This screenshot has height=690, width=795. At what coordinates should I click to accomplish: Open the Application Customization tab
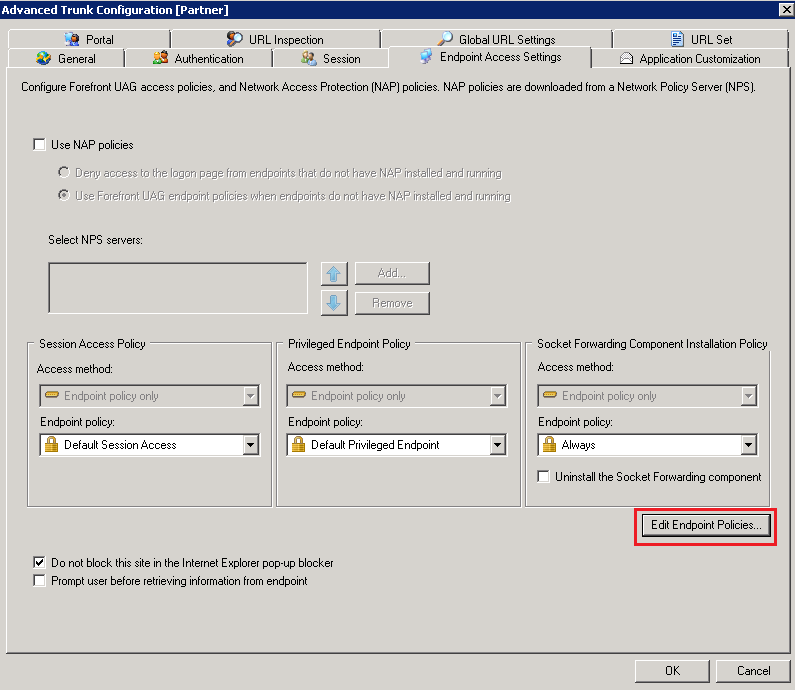tap(690, 58)
